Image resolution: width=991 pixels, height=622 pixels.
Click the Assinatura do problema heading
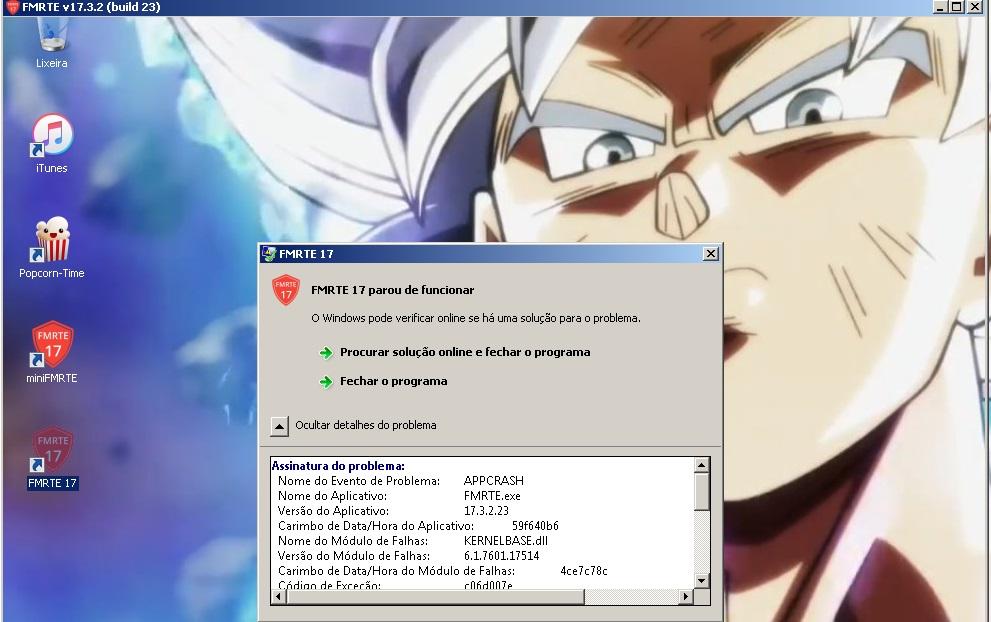click(338, 466)
